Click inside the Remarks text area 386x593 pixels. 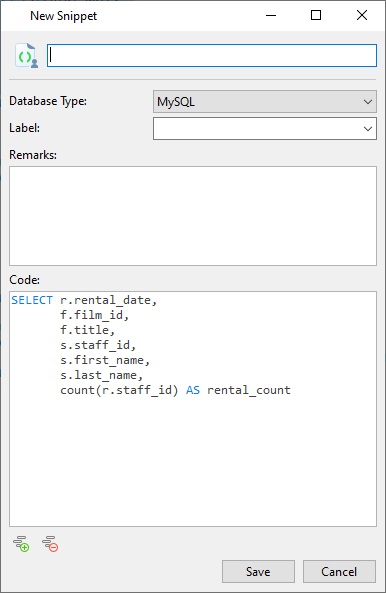pos(193,216)
